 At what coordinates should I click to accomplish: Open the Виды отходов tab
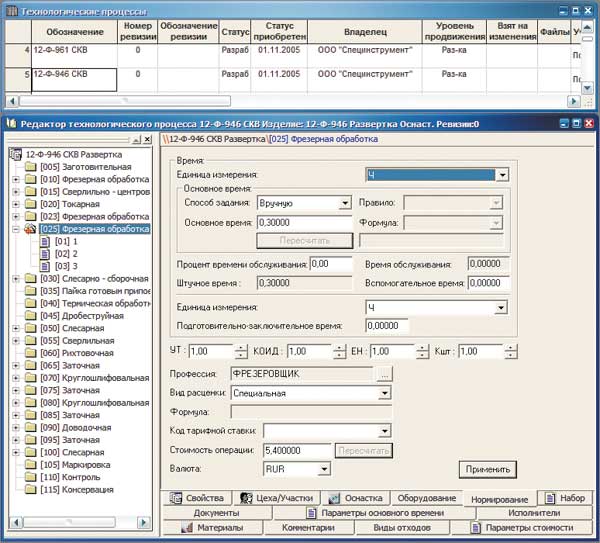402,528
